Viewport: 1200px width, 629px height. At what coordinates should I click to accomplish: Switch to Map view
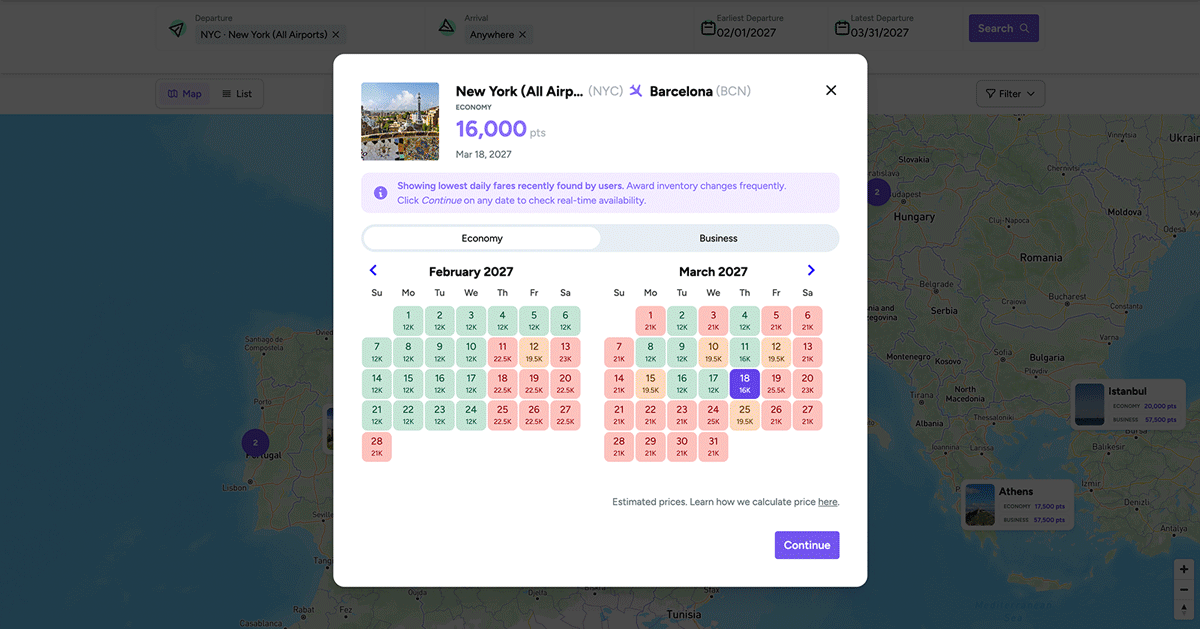pos(185,94)
